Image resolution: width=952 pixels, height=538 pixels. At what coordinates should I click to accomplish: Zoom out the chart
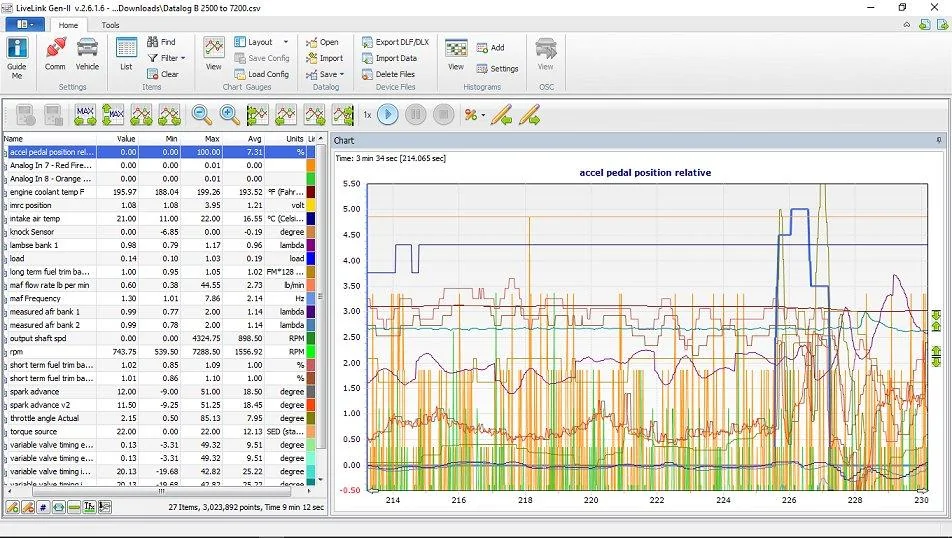pyautogui.click(x=202, y=114)
